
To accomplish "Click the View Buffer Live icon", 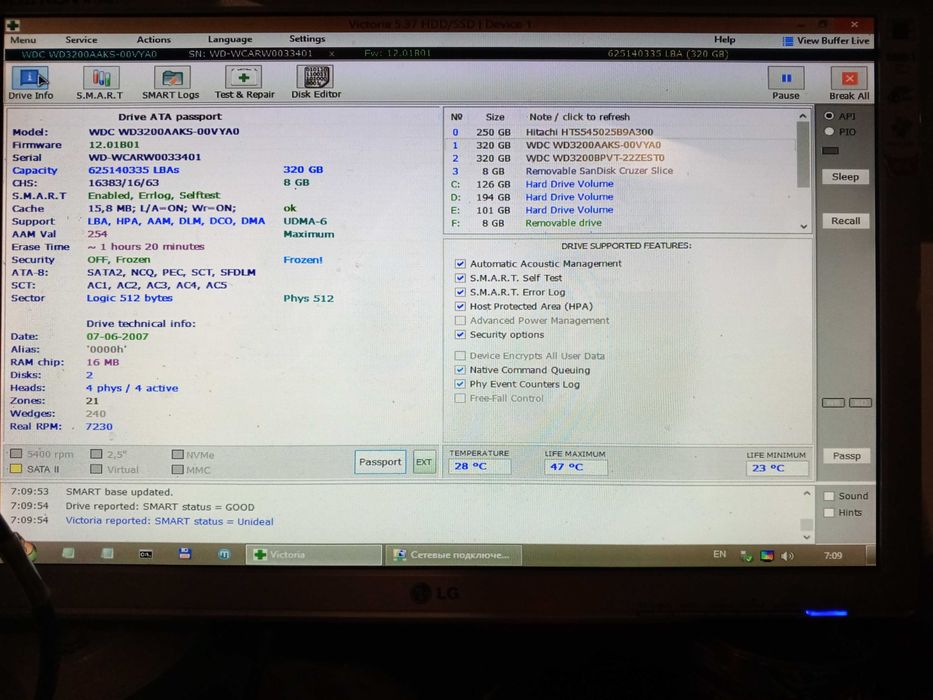I will pos(788,41).
